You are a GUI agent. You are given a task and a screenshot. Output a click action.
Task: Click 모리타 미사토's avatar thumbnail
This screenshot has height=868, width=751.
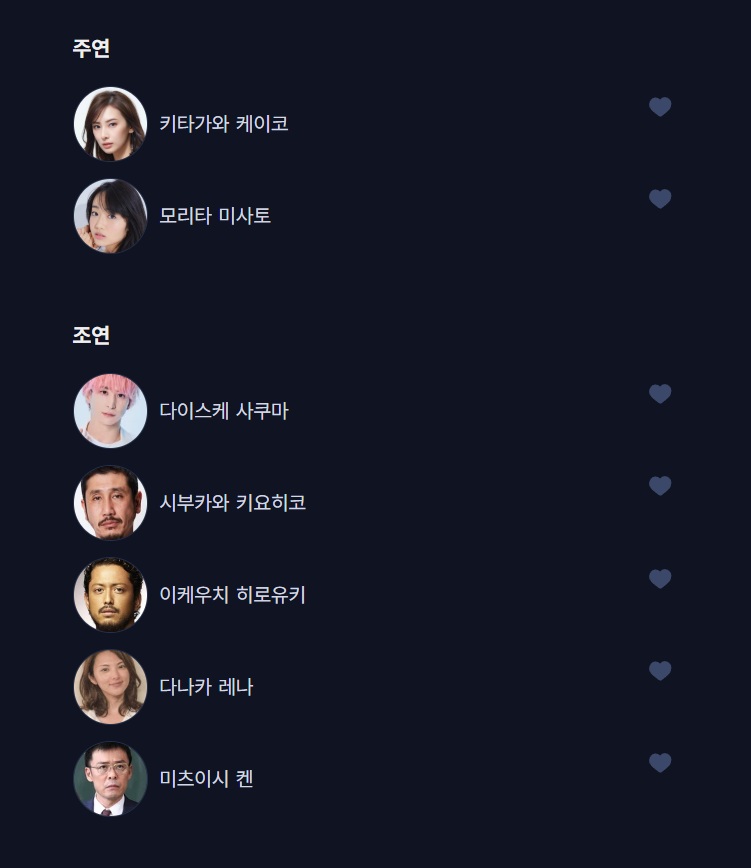click(x=110, y=216)
